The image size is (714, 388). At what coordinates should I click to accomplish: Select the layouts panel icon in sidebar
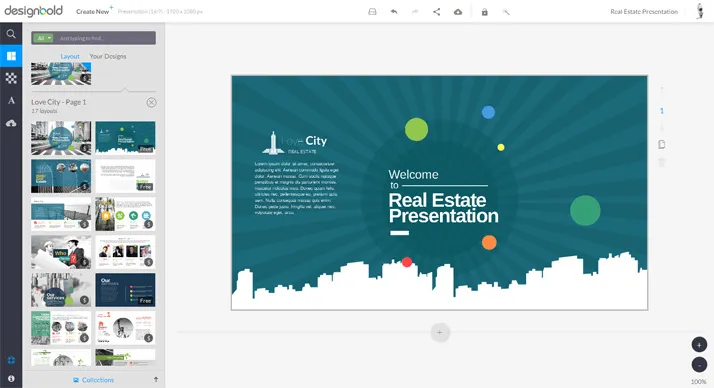11,56
